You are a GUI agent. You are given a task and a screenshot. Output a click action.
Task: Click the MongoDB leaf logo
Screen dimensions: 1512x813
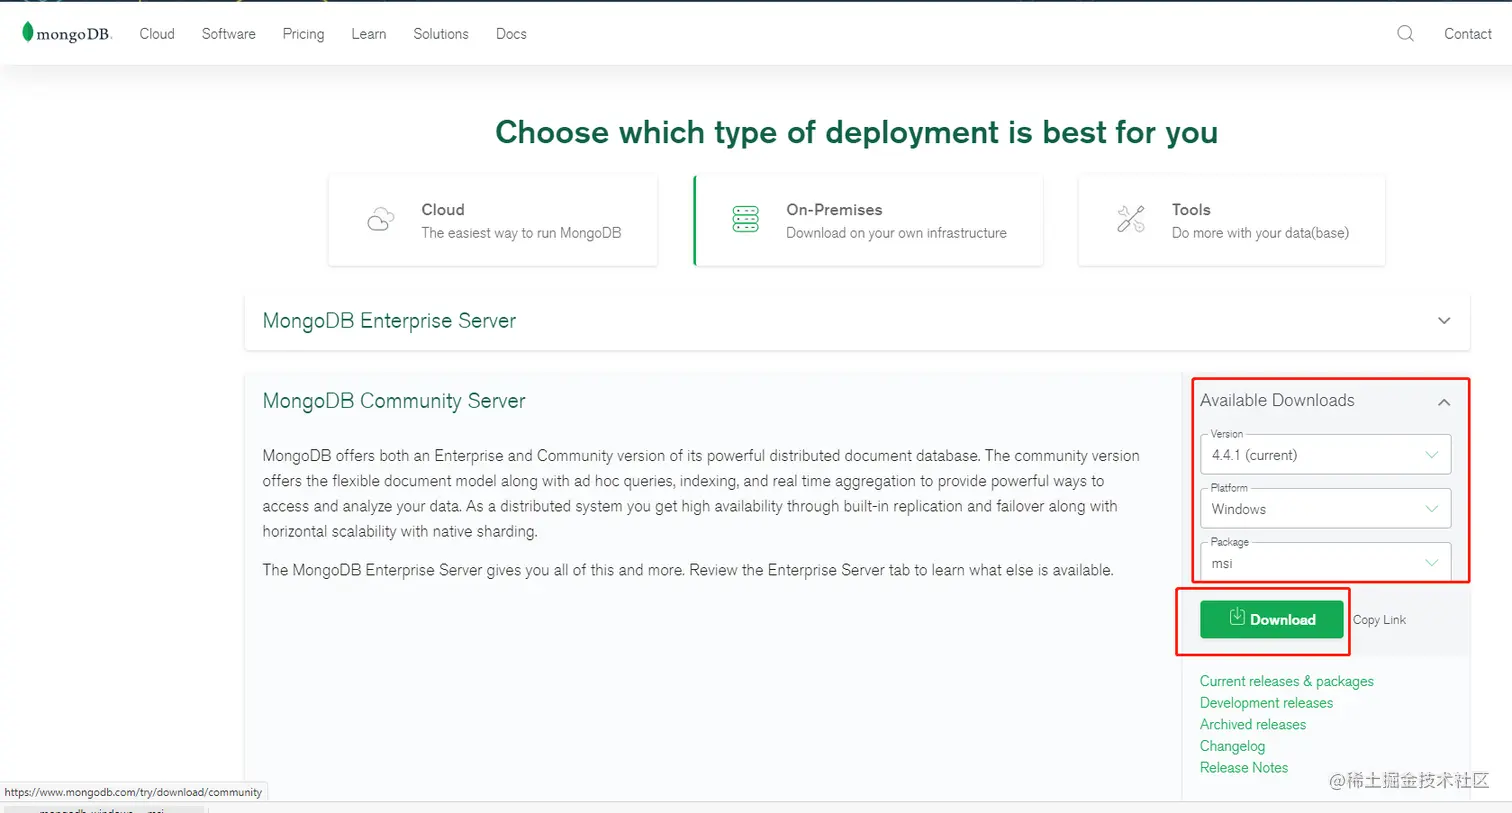pyautogui.click(x=67, y=33)
